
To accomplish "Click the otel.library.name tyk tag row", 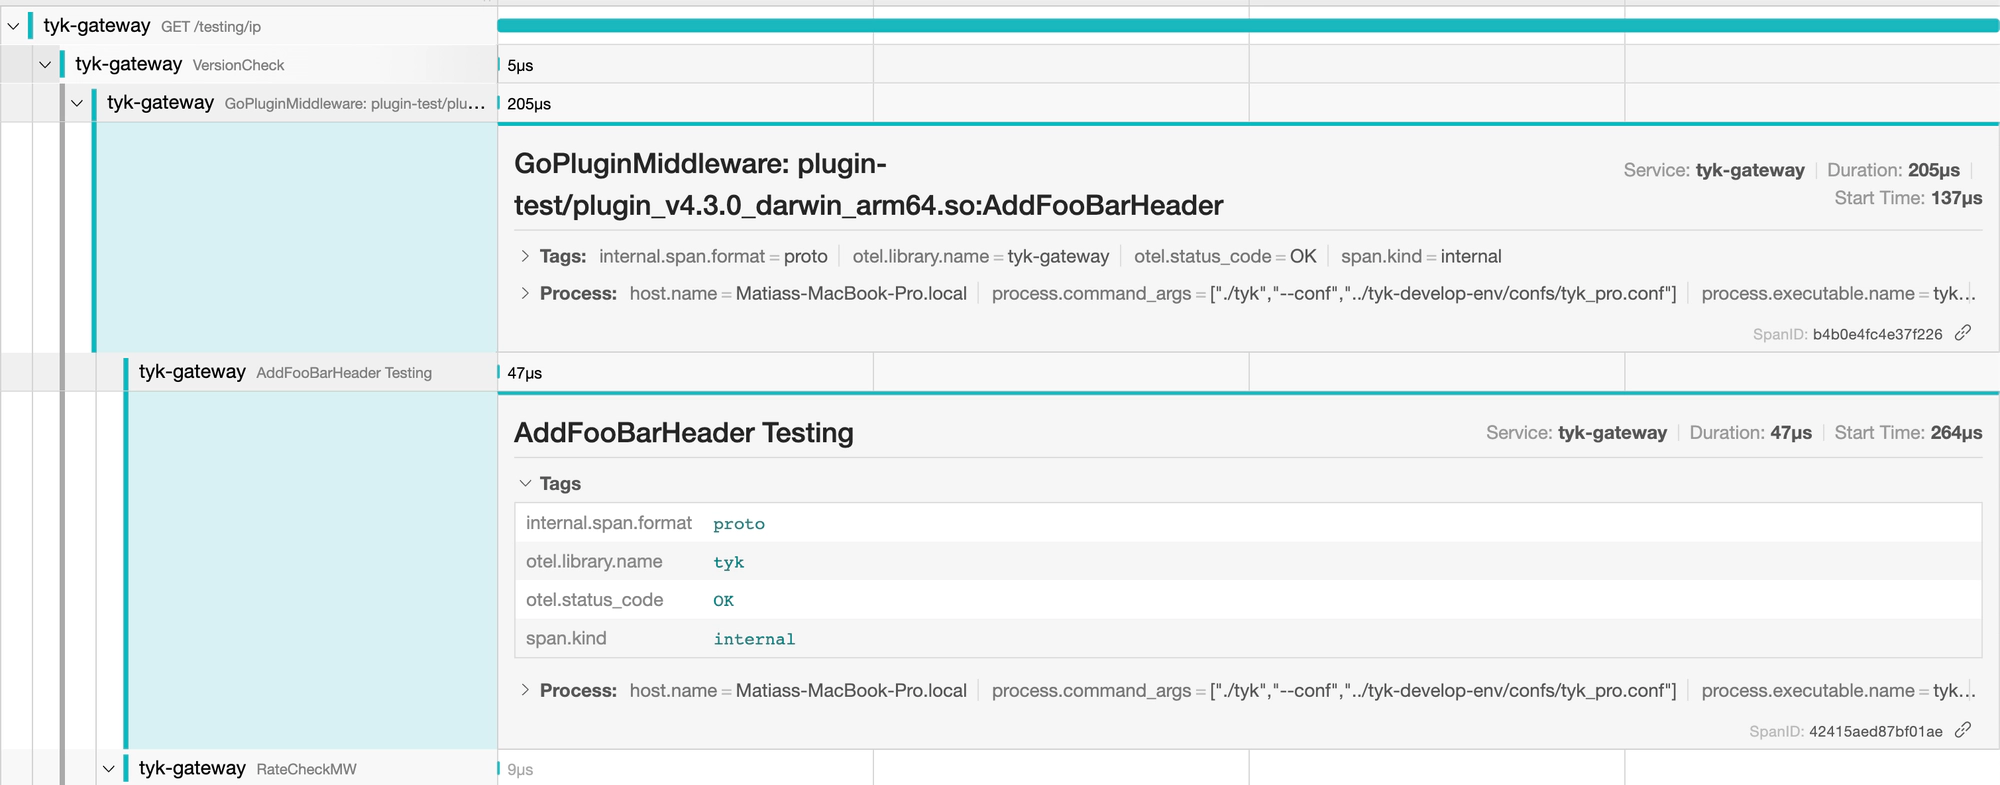I will click(1246, 562).
